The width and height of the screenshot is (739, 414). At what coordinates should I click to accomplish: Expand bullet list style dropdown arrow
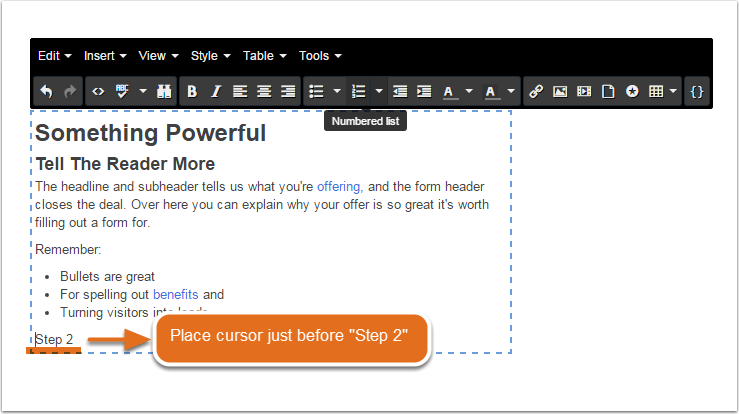[x=337, y=91]
